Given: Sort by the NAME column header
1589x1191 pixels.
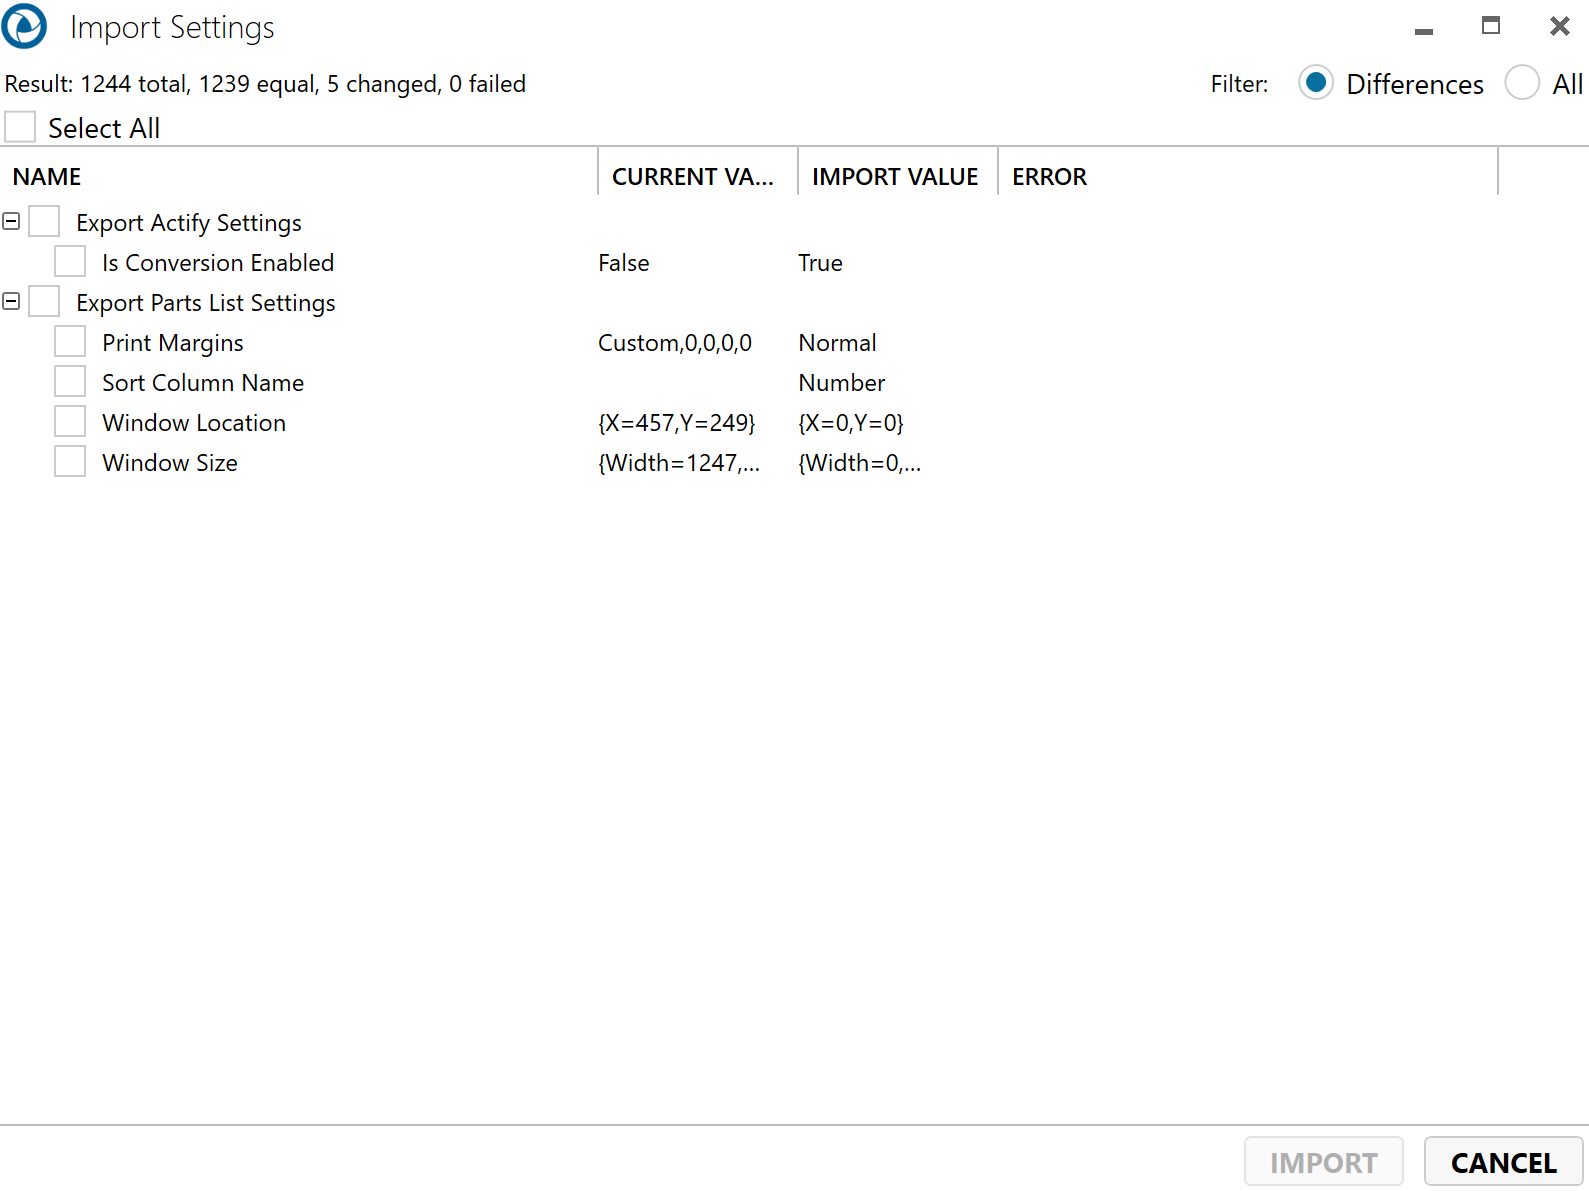Looking at the screenshot, I should tap(47, 177).
